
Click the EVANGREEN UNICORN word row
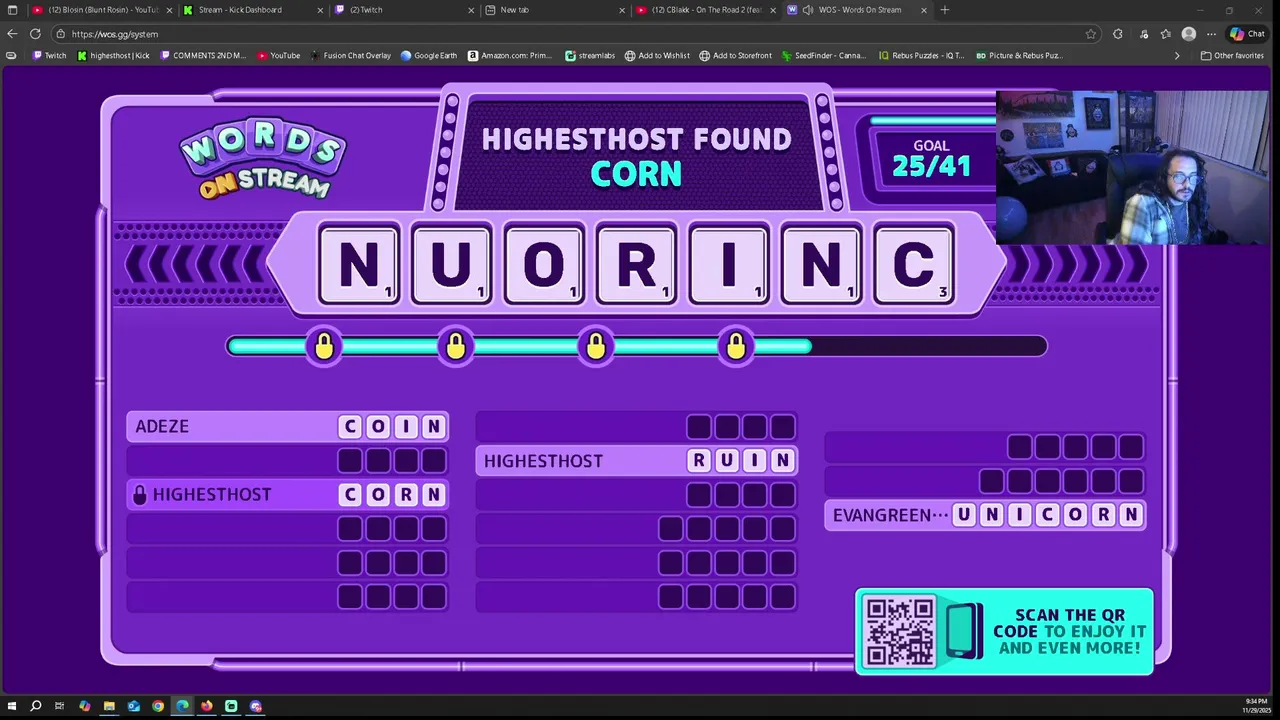click(985, 515)
